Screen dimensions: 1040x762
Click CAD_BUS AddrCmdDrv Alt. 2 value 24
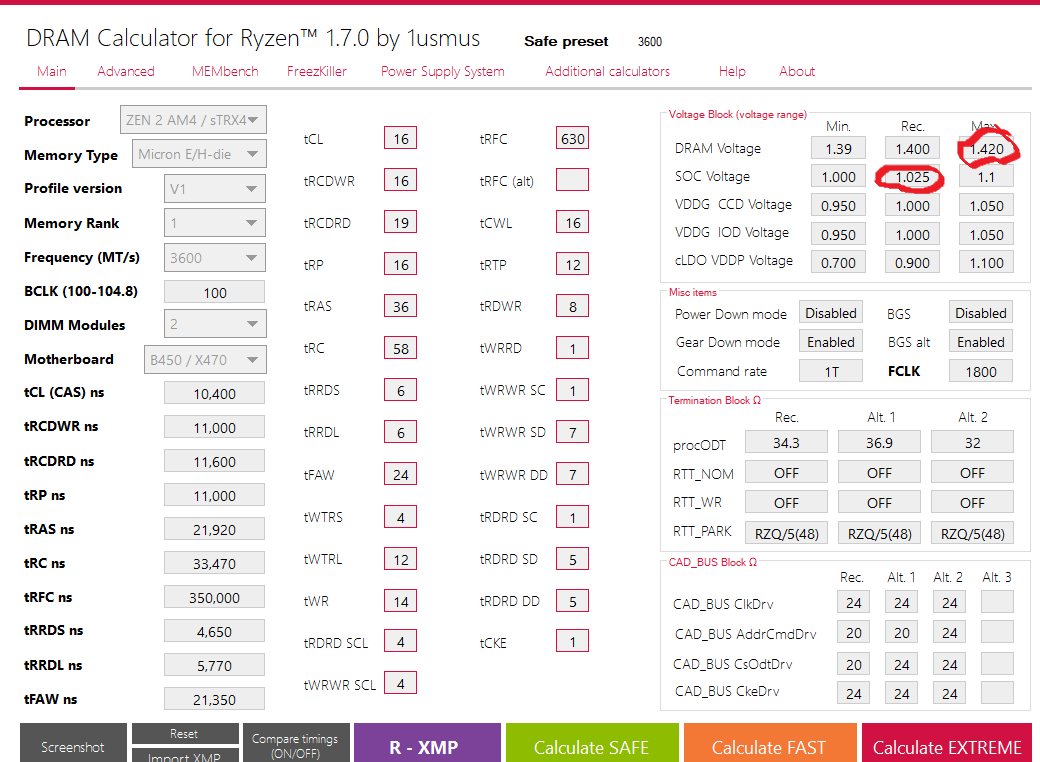click(x=949, y=633)
